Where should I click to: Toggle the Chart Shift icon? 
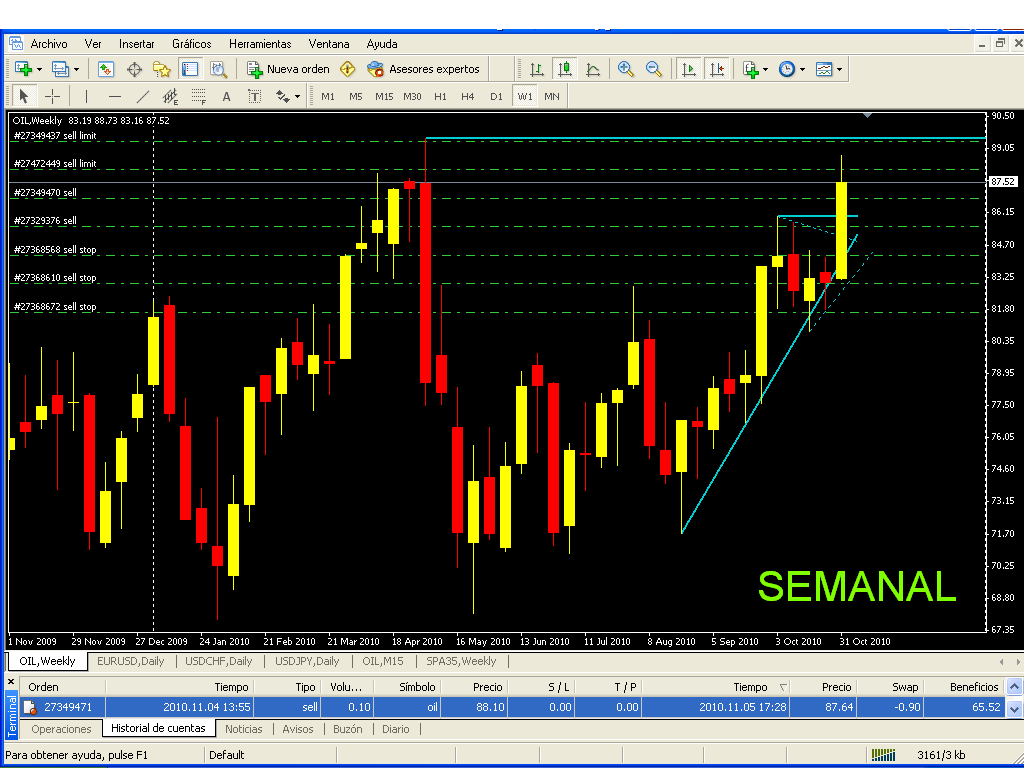tap(717, 69)
